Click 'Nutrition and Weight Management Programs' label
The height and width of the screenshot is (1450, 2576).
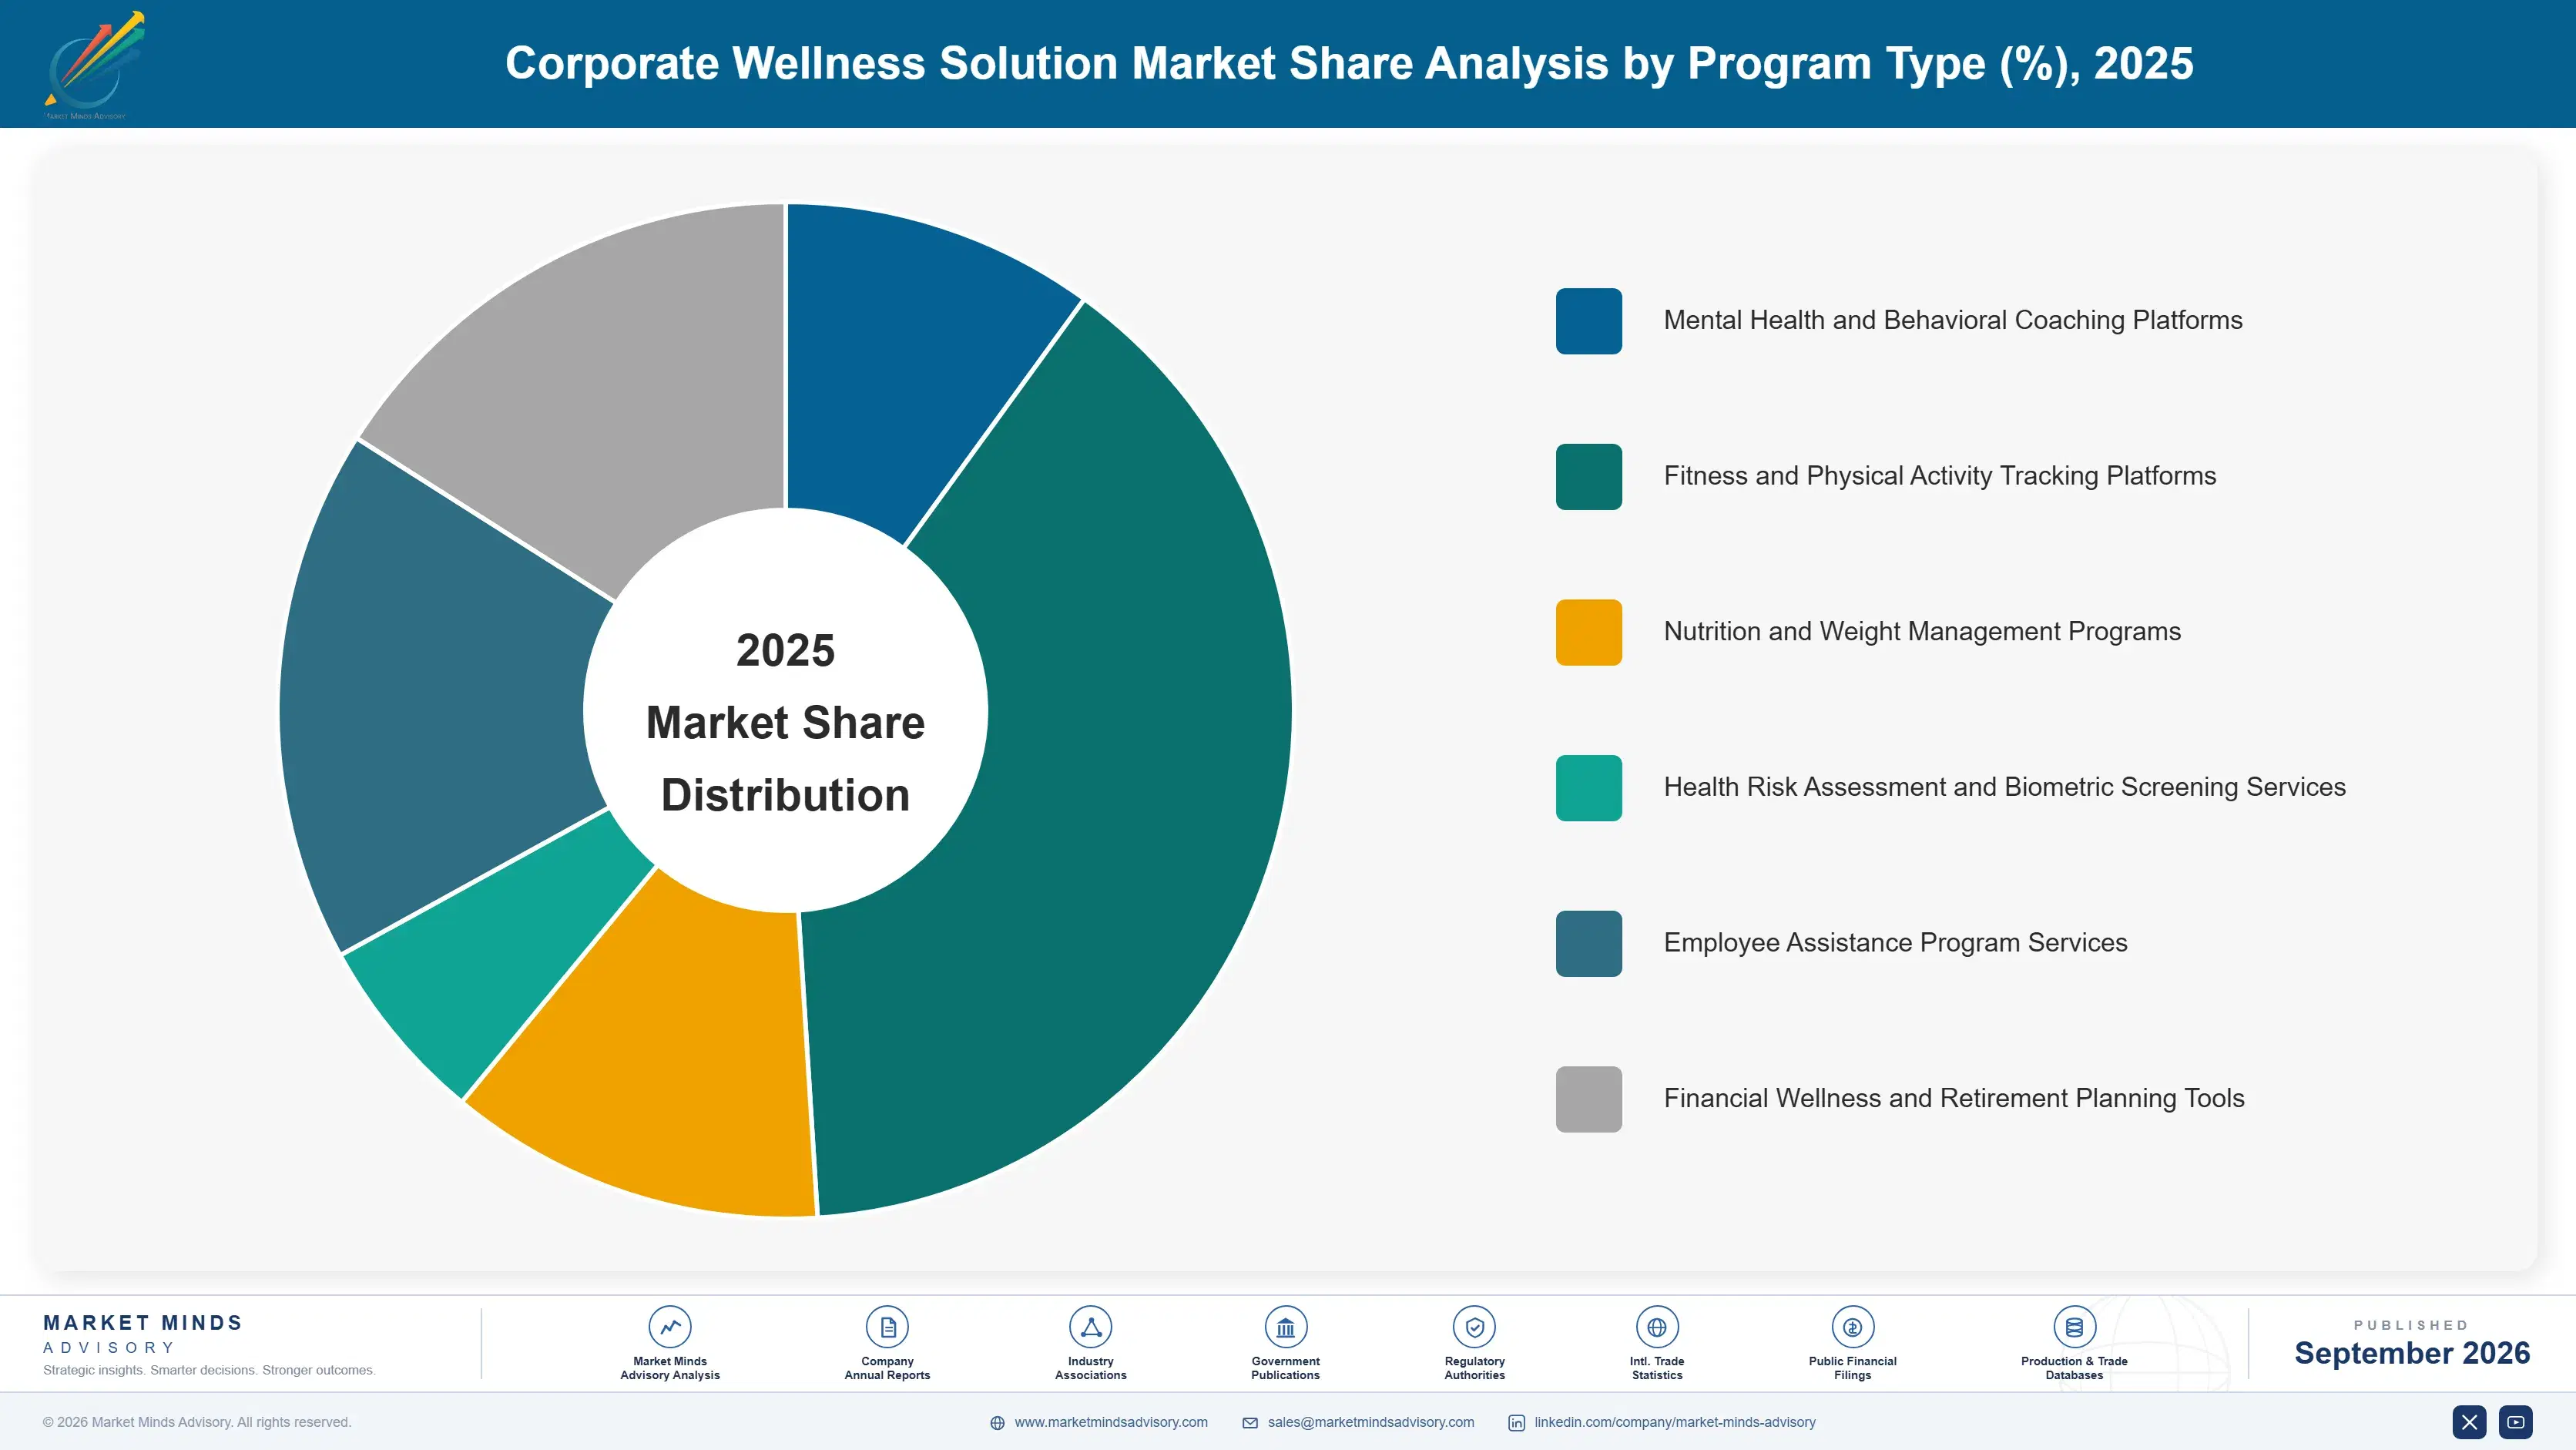tap(1921, 631)
